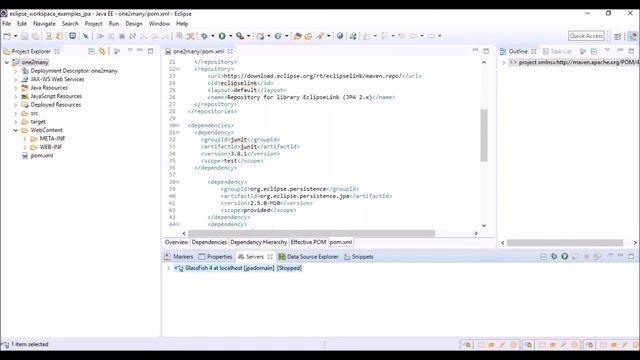Open the Snippets view tab
The height and width of the screenshot is (360, 640).
(358, 256)
